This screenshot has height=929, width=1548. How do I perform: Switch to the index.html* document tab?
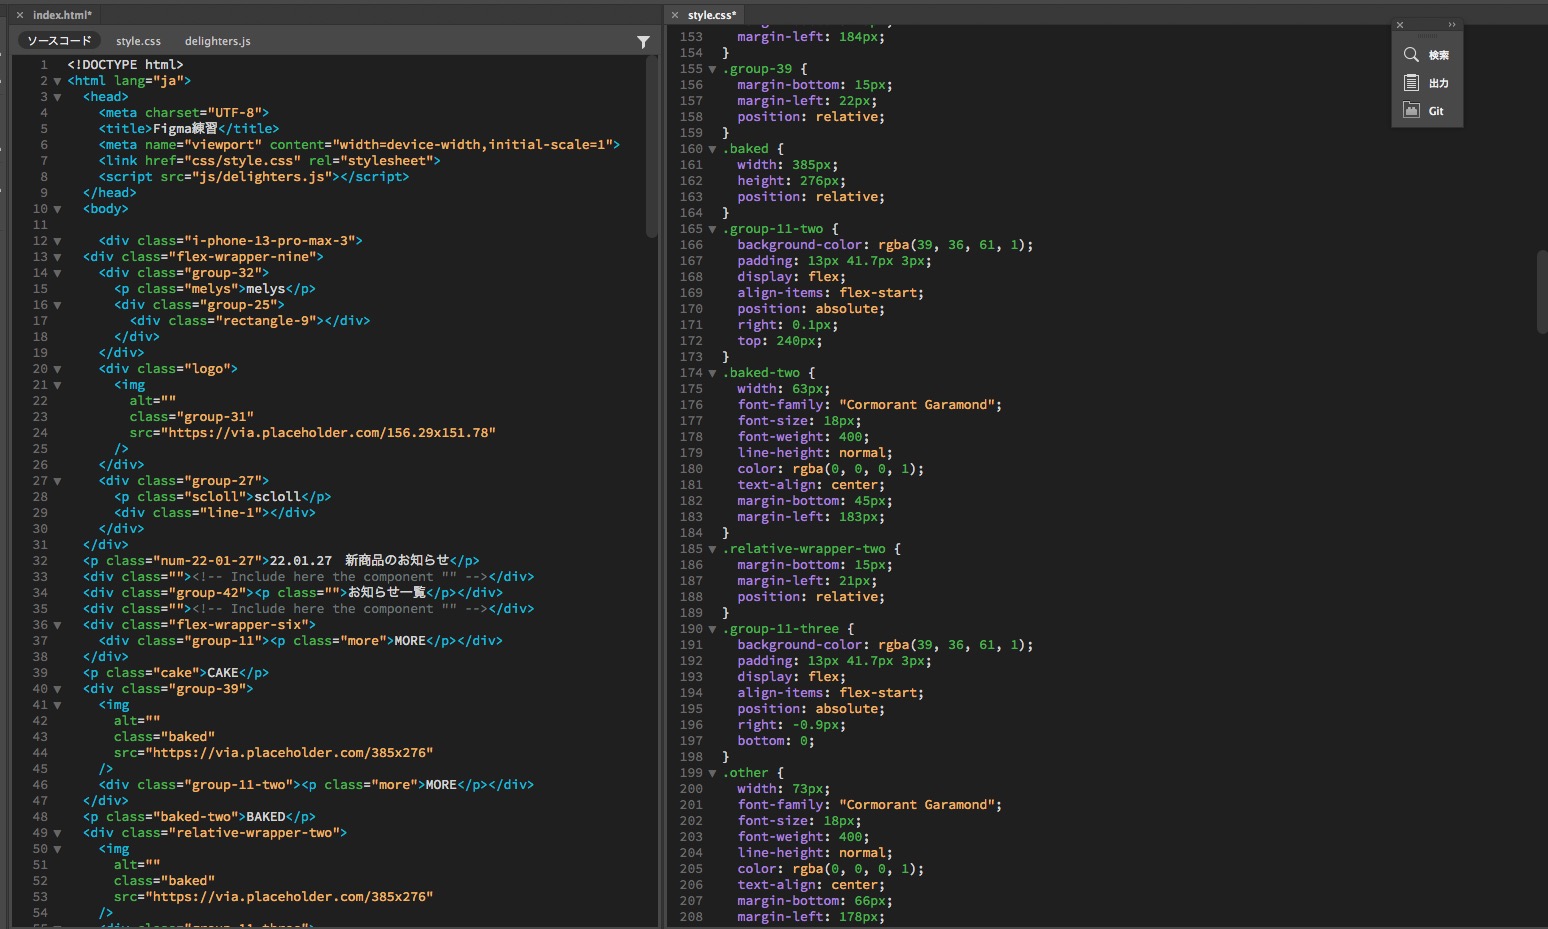pos(62,15)
